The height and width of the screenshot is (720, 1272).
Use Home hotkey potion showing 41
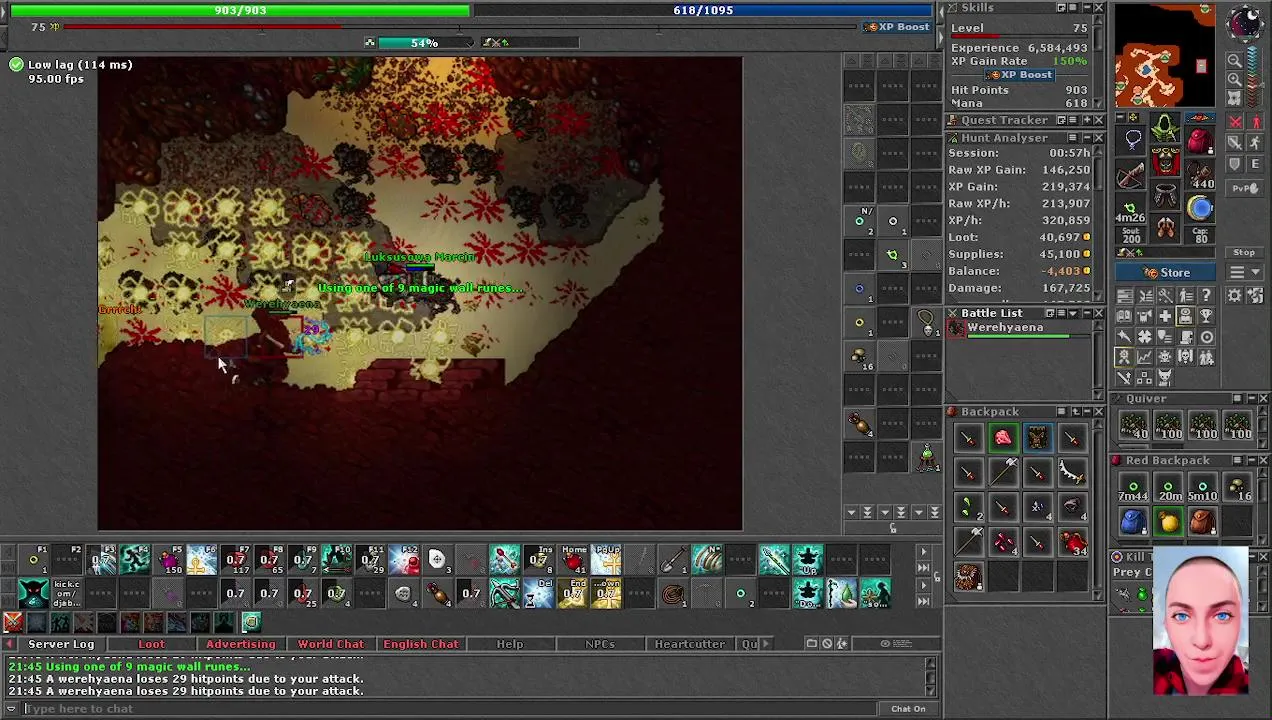click(x=573, y=560)
